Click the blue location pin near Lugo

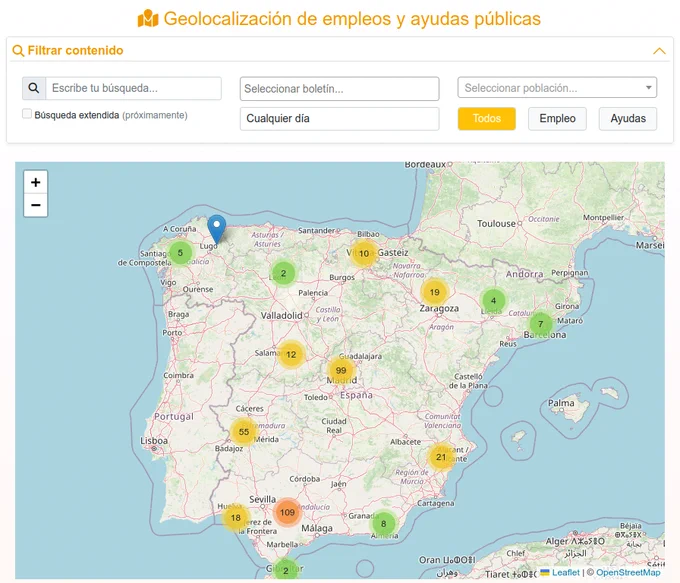216,229
